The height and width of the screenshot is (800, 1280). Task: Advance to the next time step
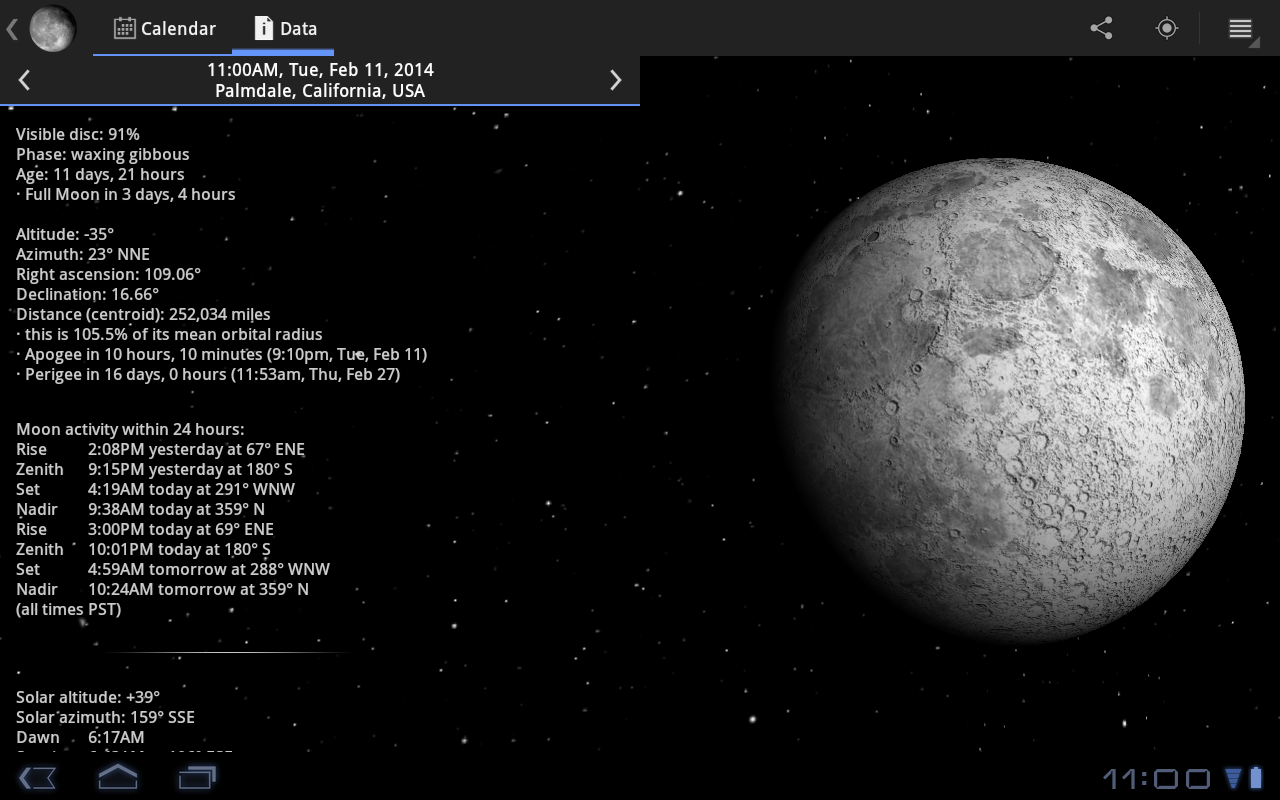(616, 80)
